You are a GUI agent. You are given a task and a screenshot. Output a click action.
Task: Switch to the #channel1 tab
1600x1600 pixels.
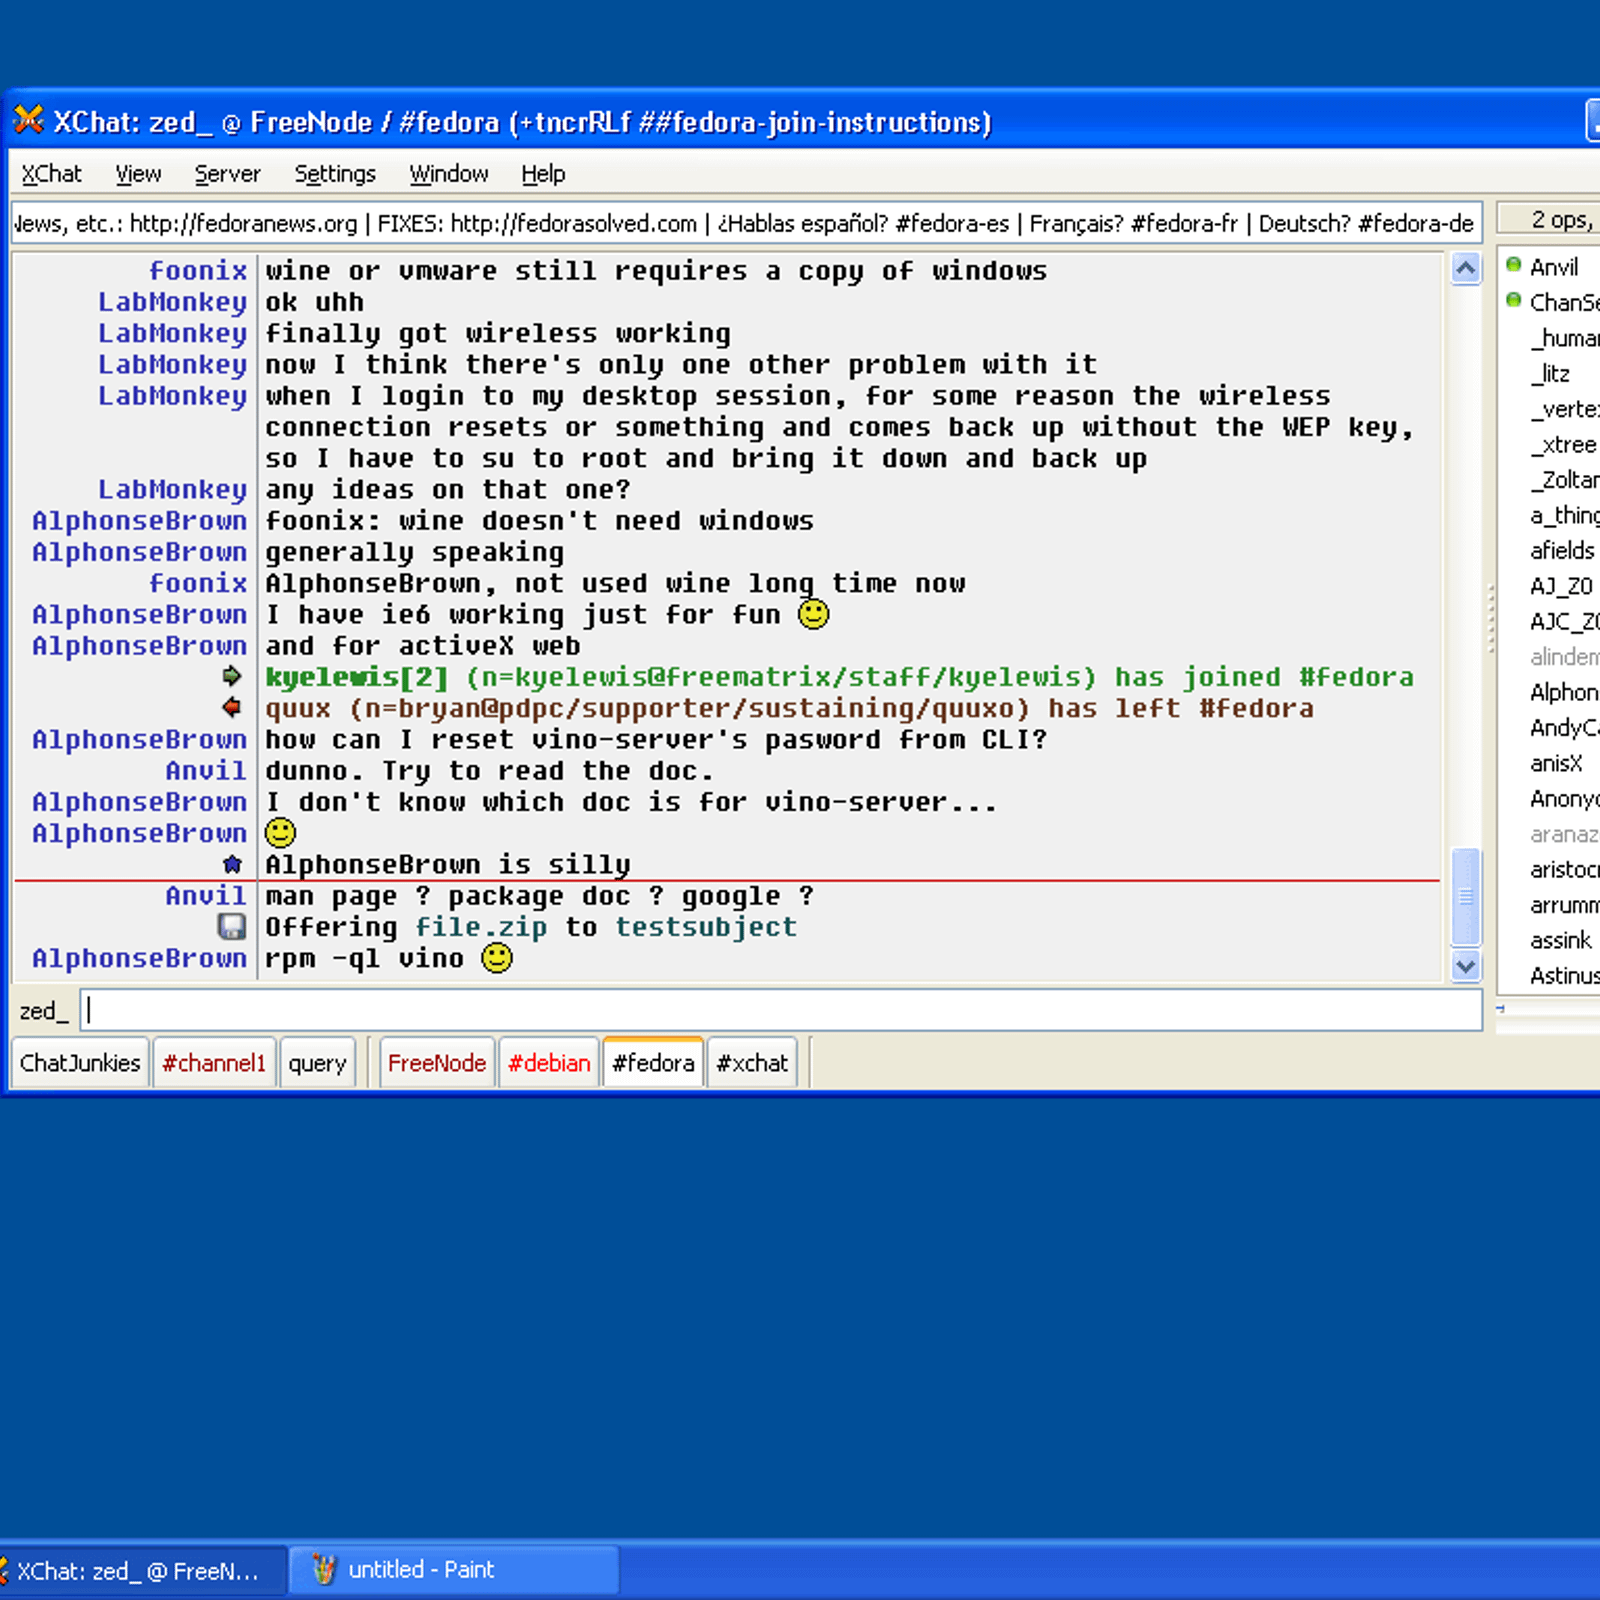(214, 1062)
